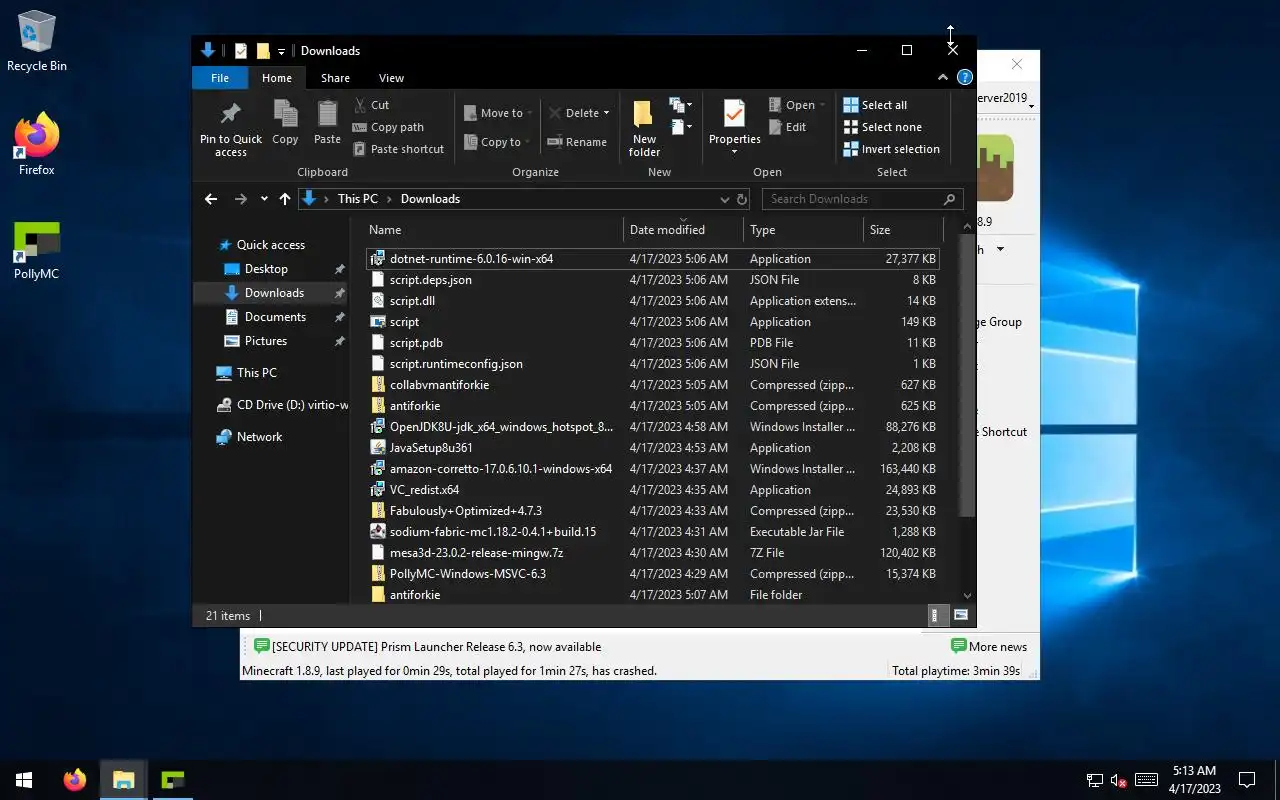Select the sodium-fabric jar file
1280x800 pixels.
[x=652, y=532]
